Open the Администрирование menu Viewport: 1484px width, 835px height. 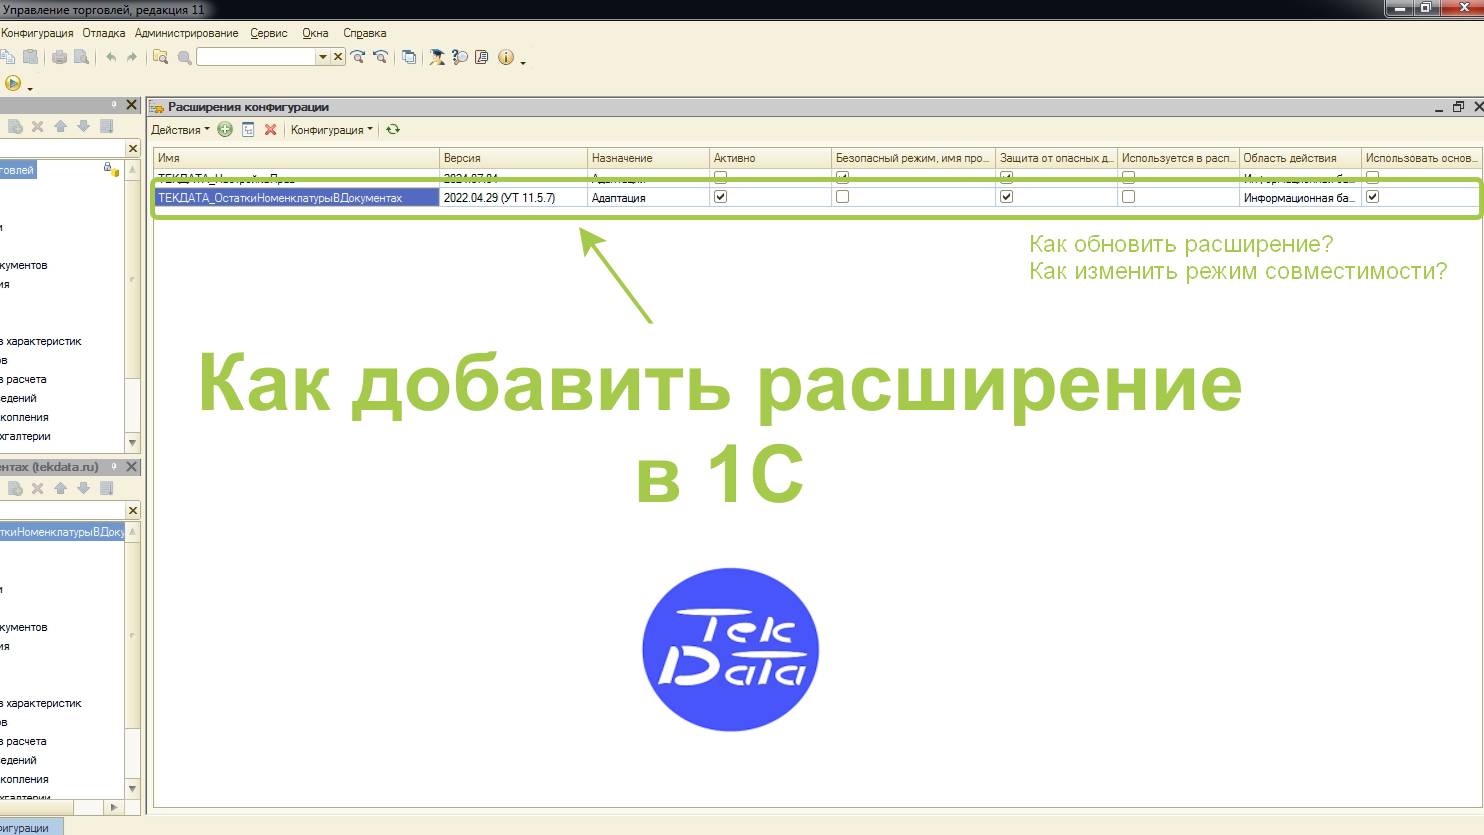[x=187, y=33]
